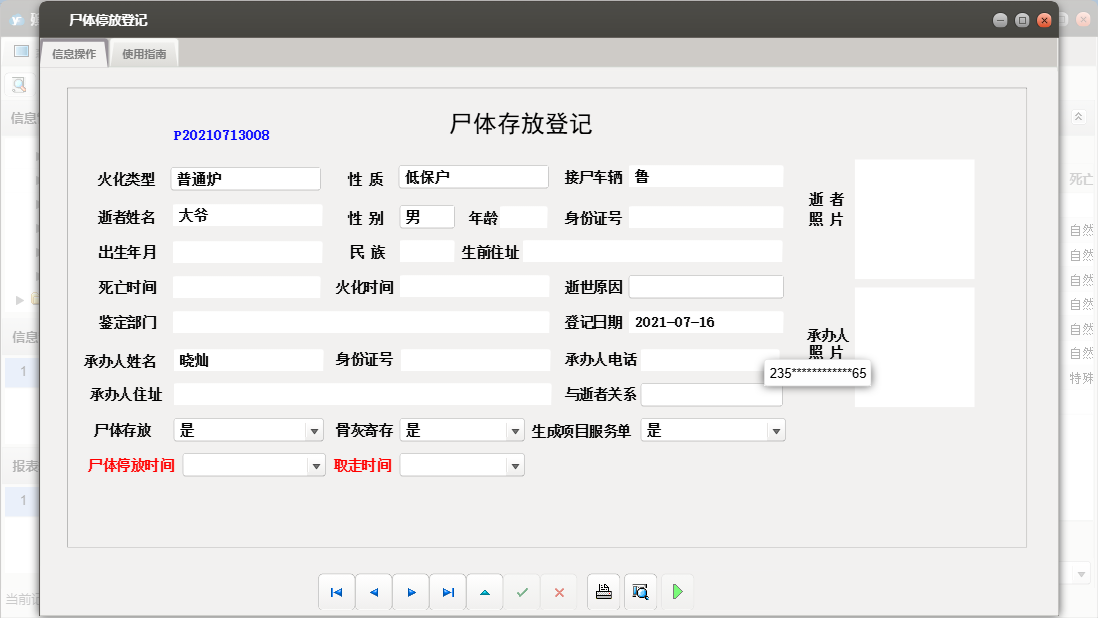Click the printer icon
1098x618 pixels.
click(x=603, y=592)
